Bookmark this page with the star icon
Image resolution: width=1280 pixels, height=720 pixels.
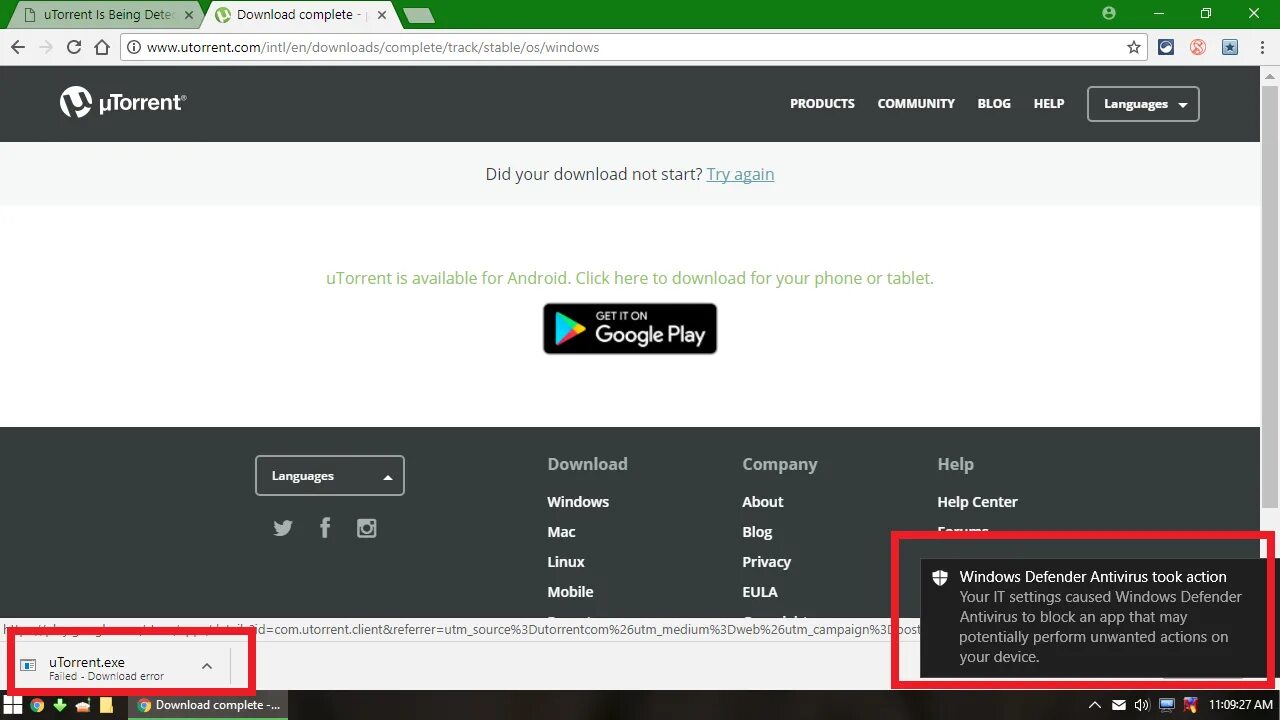1134,47
